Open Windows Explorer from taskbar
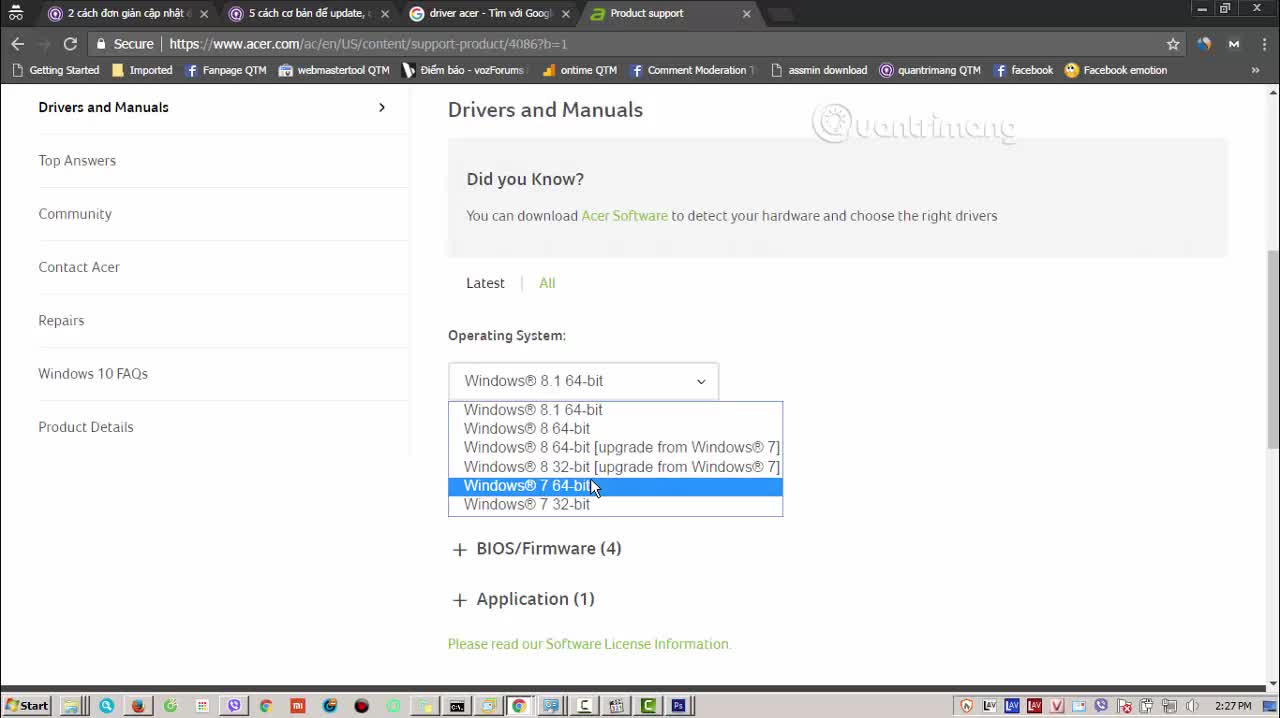The image size is (1280, 718). click(x=71, y=705)
